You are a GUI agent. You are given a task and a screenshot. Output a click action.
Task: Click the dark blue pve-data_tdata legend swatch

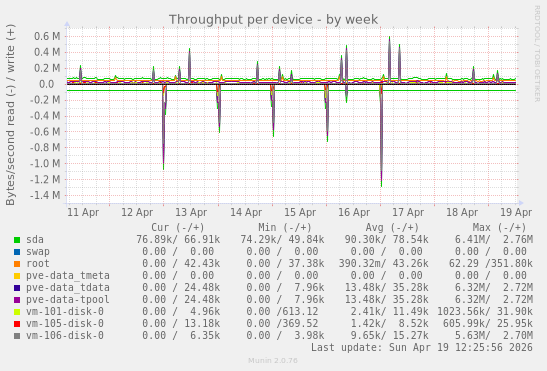tap(17, 288)
